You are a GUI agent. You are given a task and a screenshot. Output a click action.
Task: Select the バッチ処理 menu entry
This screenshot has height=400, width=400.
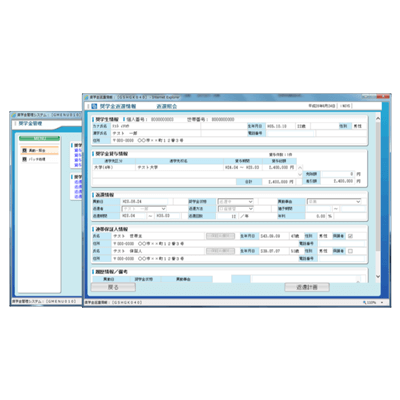[39, 159]
